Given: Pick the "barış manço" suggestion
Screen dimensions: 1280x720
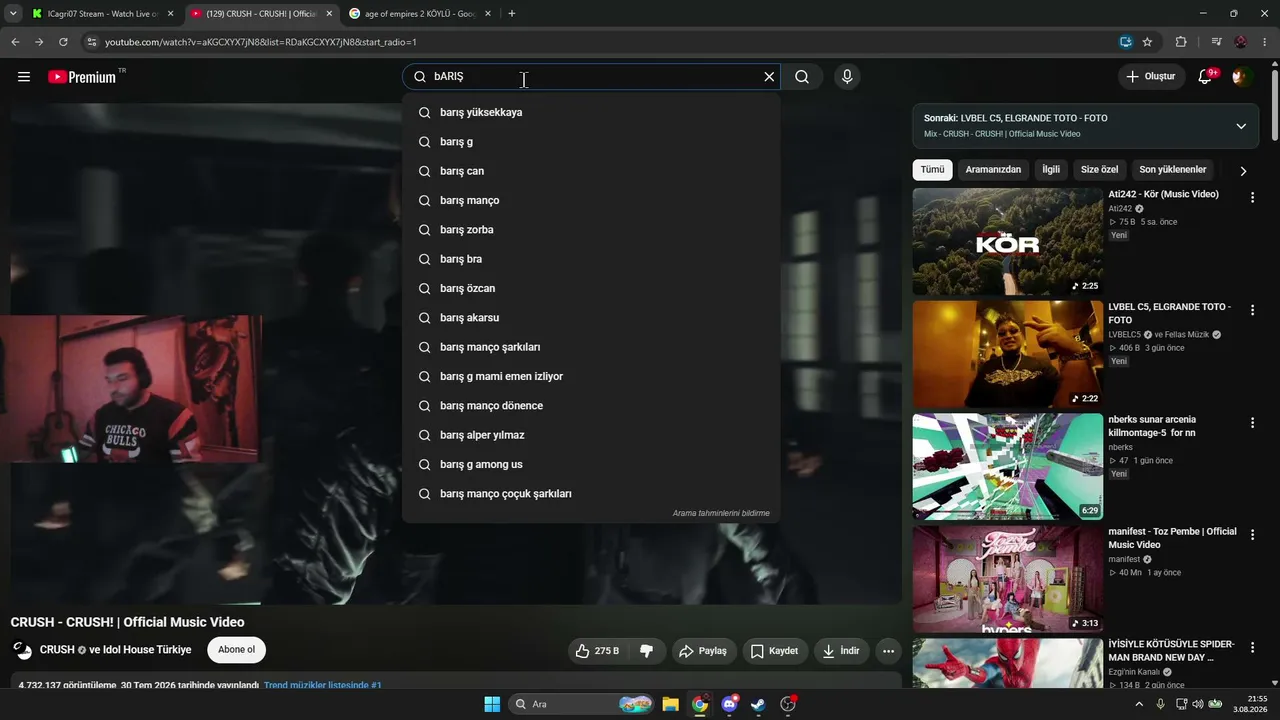Looking at the screenshot, I should (x=591, y=200).
